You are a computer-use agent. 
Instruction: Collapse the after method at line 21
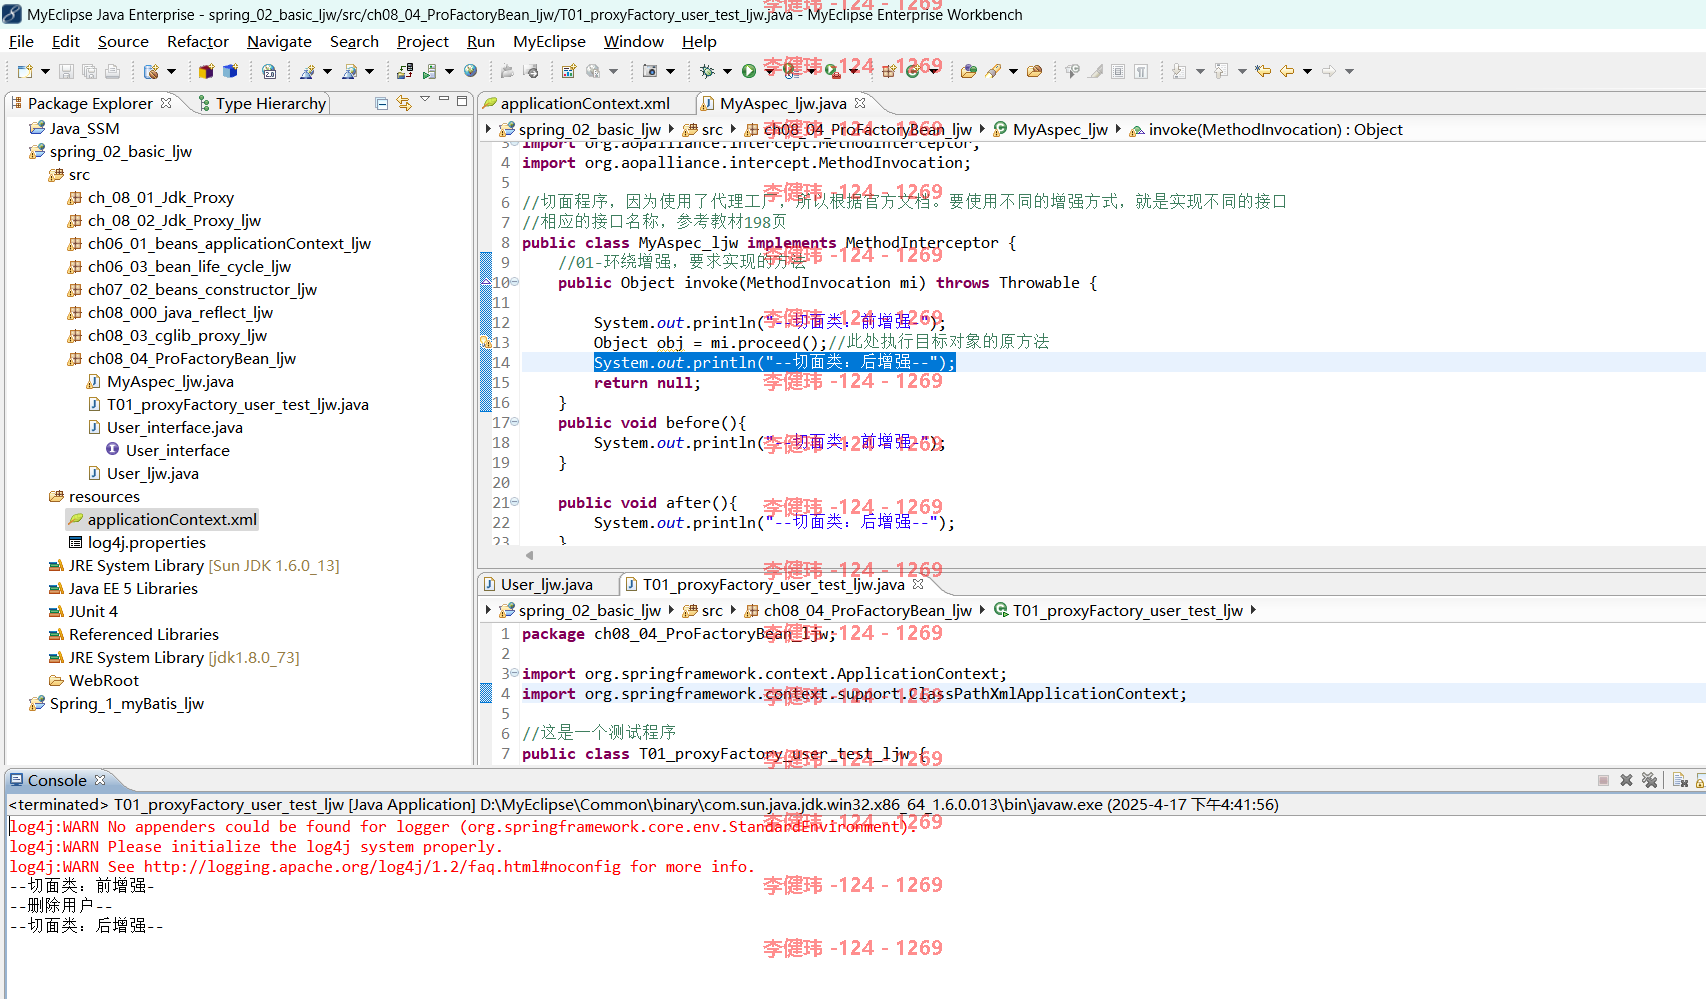click(x=514, y=502)
